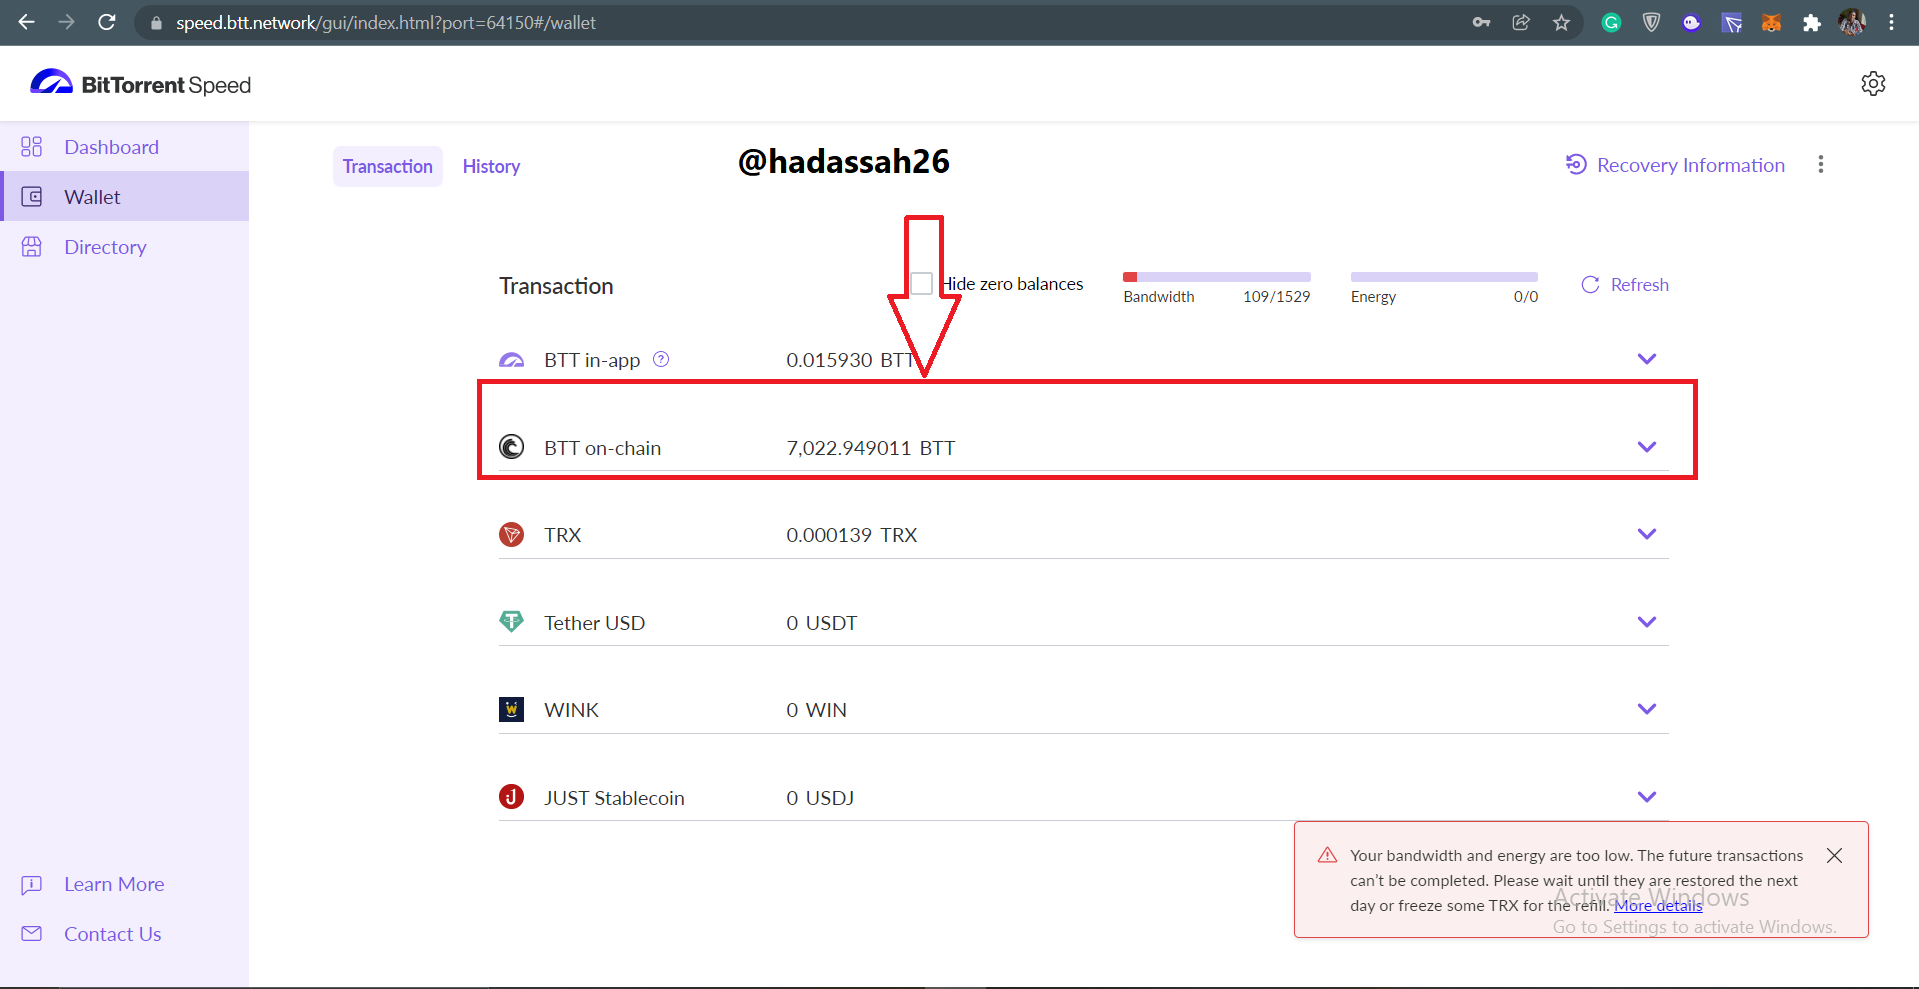Click the Recovery Information link
The height and width of the screenshot is (989, 1919).
click(1691, 165)
